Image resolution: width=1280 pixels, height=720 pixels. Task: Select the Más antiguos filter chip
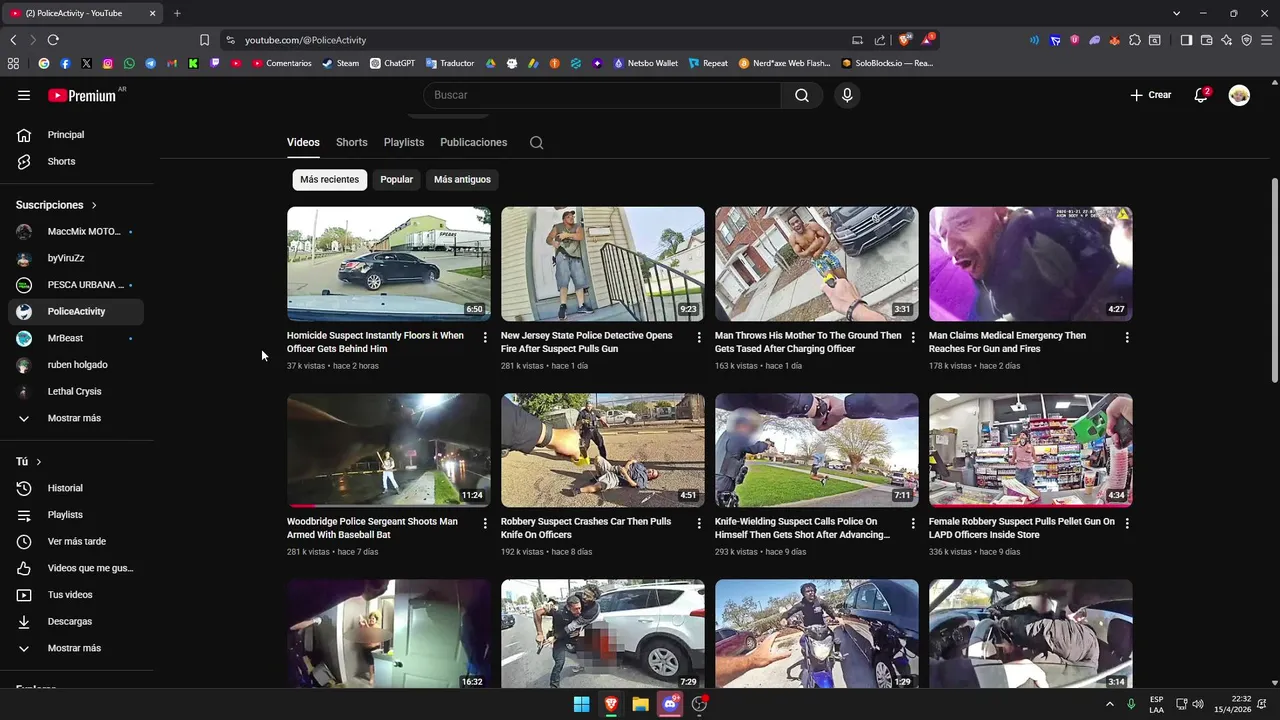tap(462, 179)
